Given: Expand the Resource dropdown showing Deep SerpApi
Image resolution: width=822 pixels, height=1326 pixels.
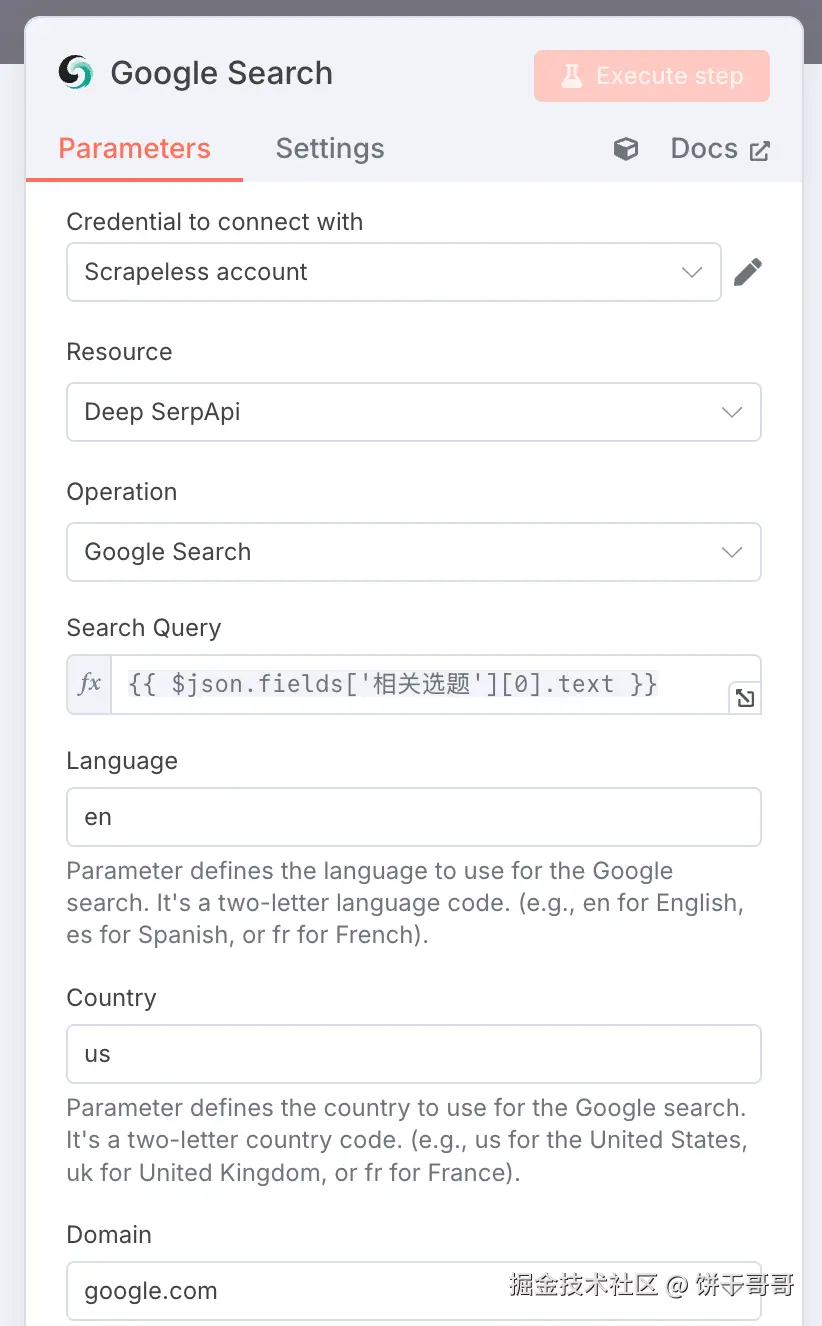Looking at the screenshot, I should coord(413,412).
